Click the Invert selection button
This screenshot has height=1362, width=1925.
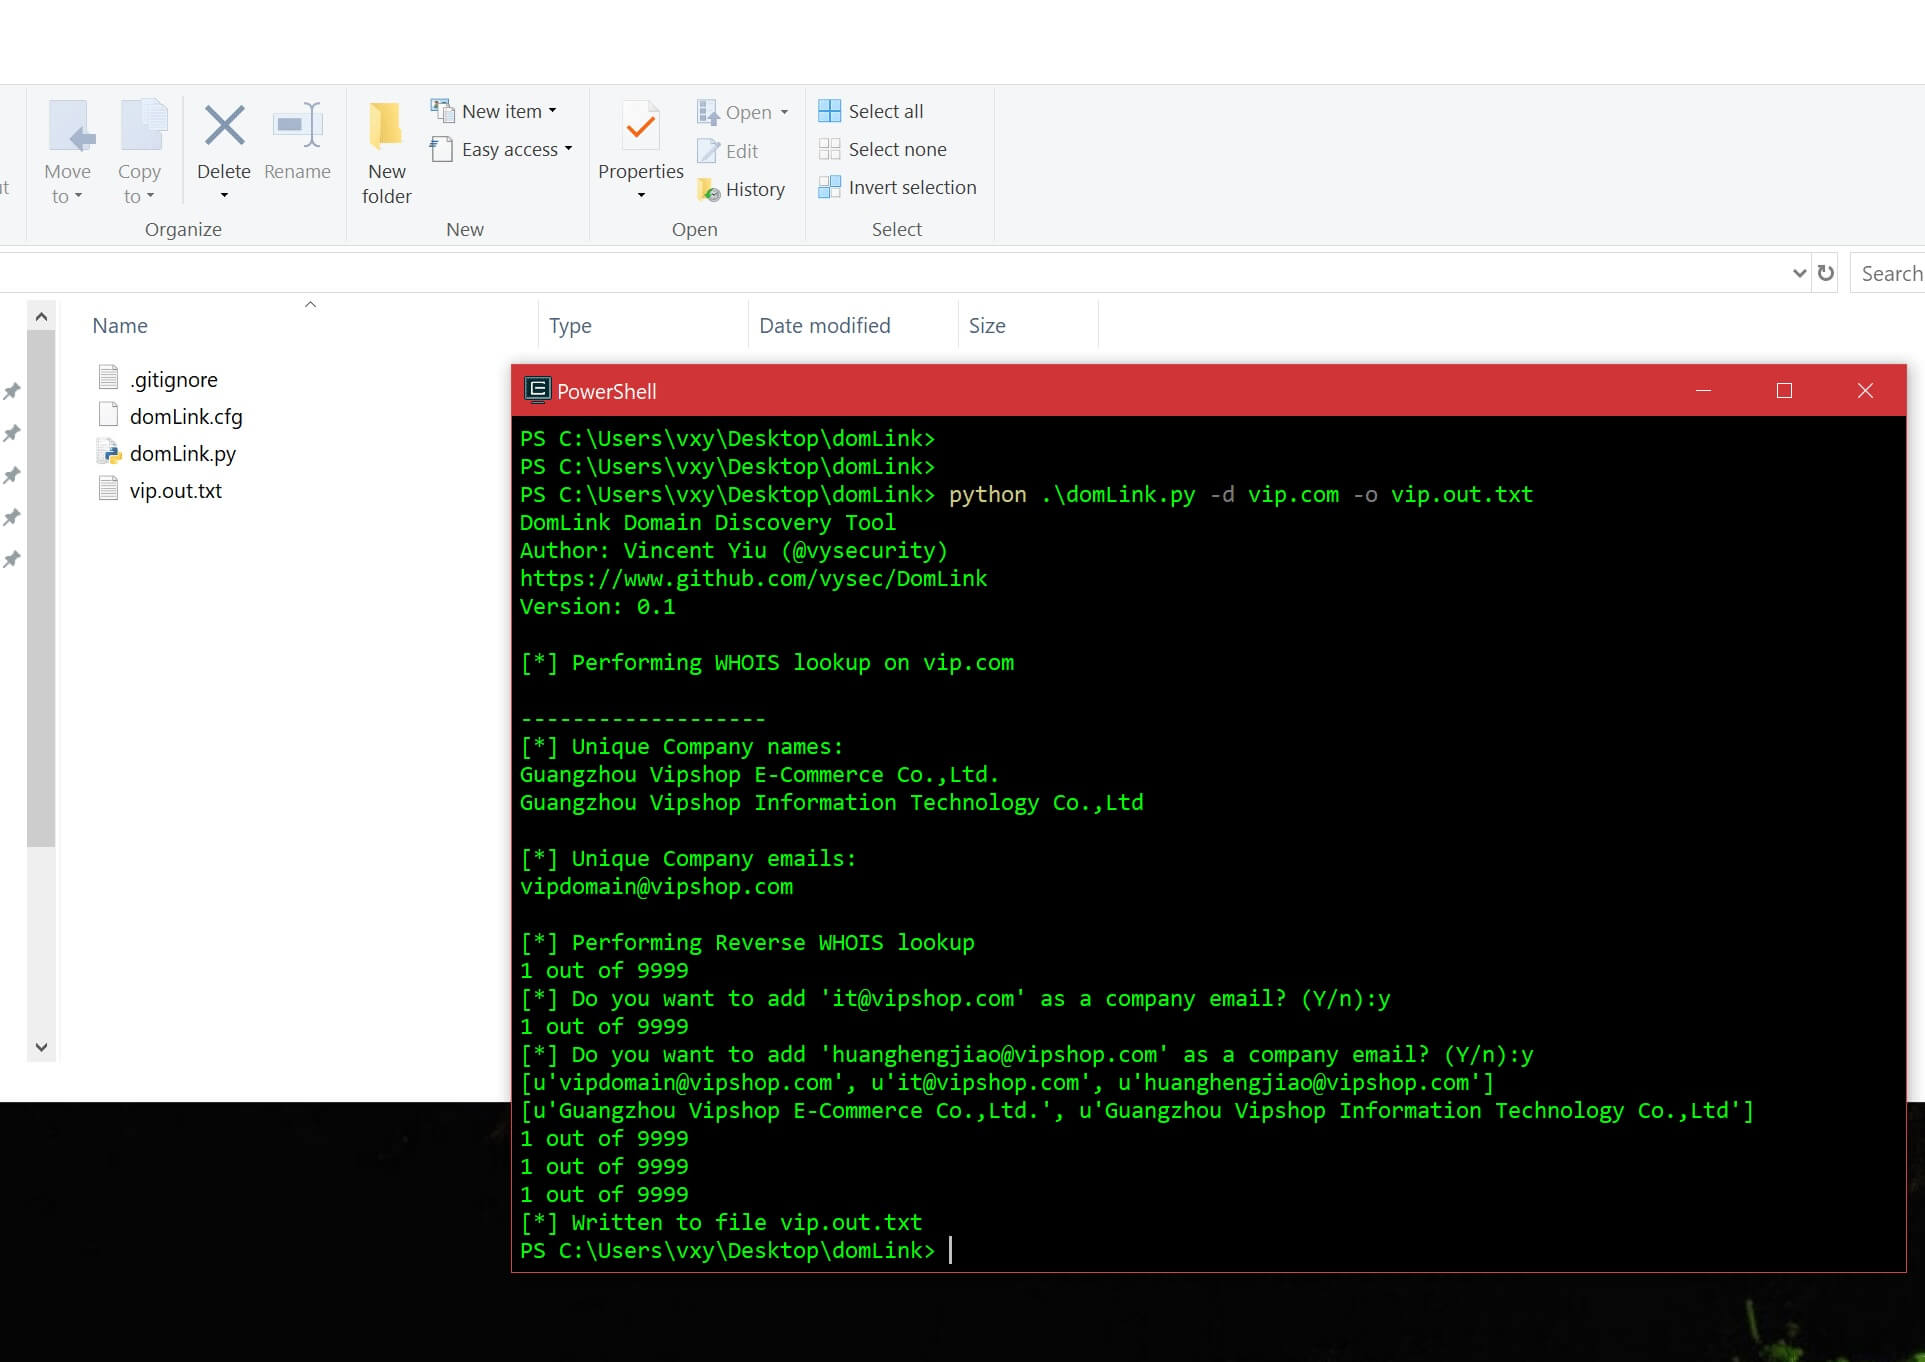tap(898, 187)
